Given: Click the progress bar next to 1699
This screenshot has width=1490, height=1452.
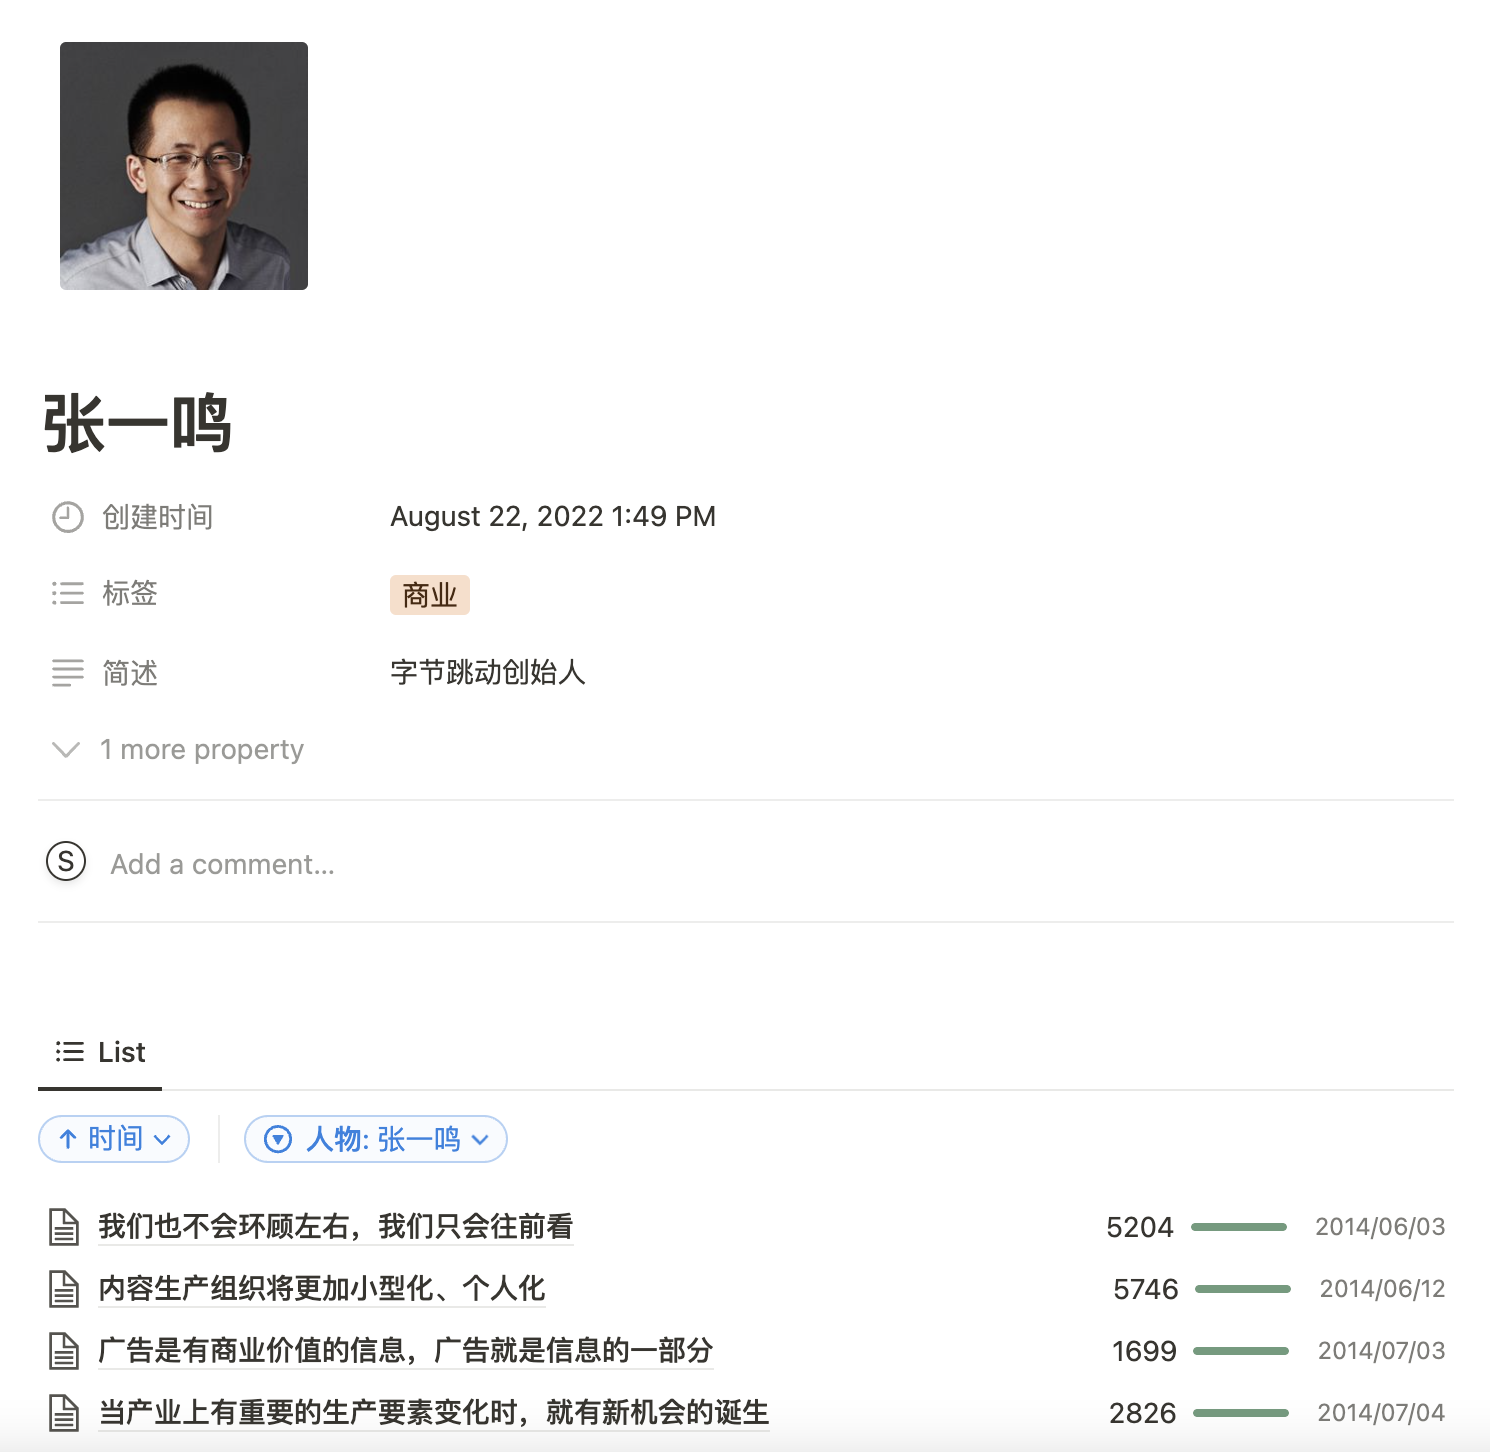Looking at the screenshot, I should click(1241, 1351).
